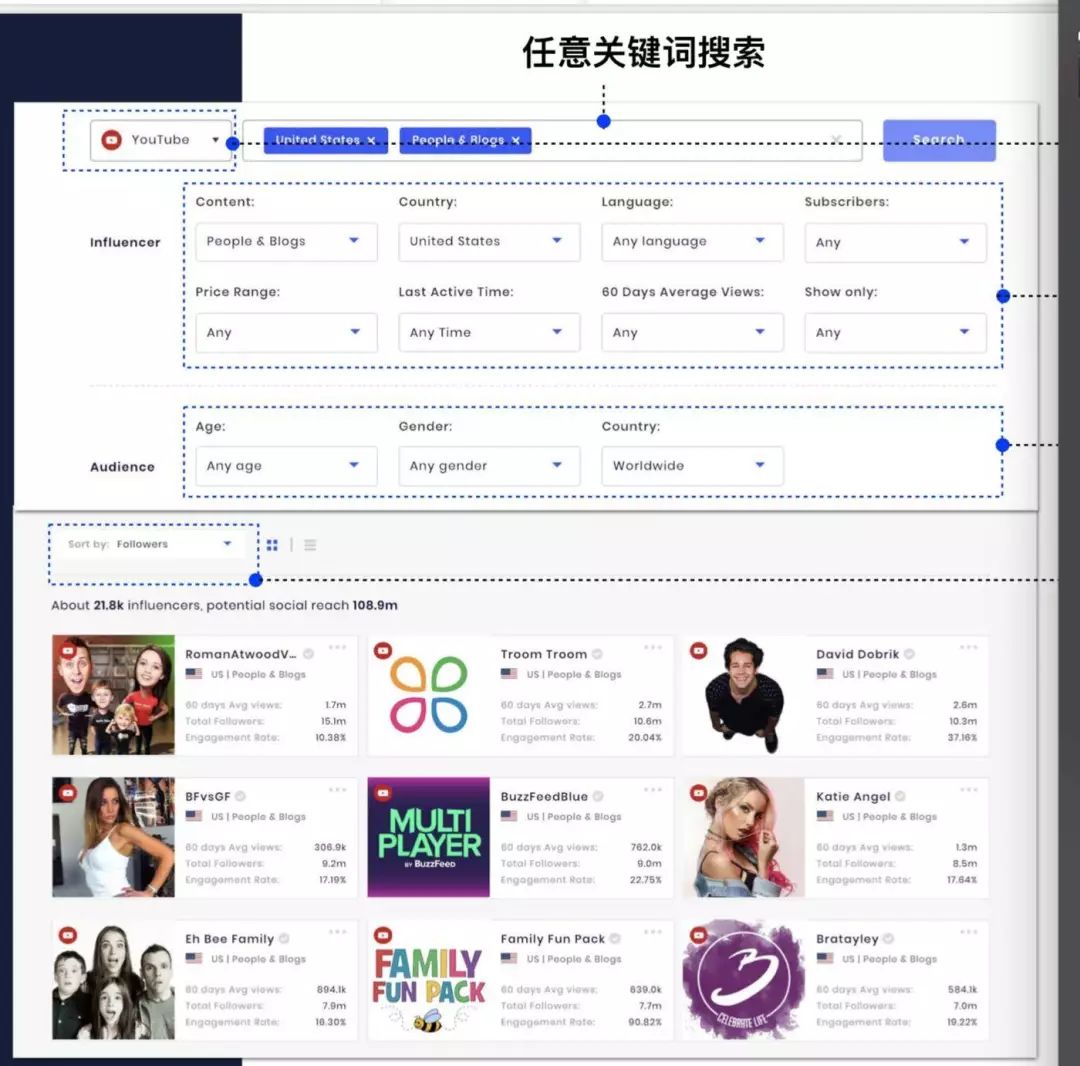The image size is (1080, 1066).
Task: Open more options on Katie Angel card
Action: pos(968,790)
